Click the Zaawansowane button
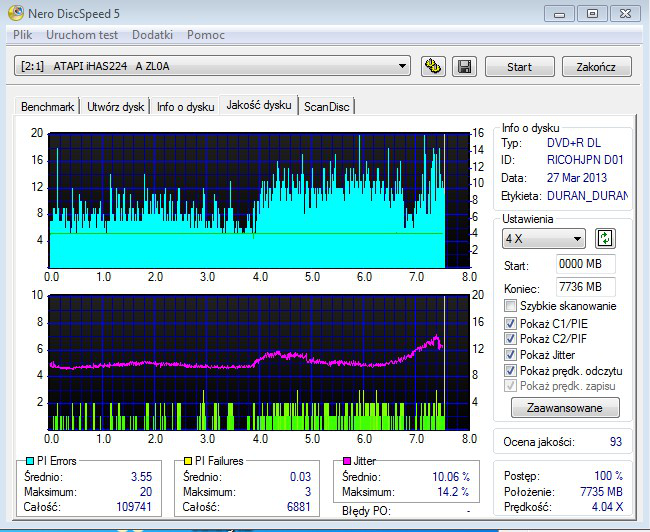This screenshot has width=650, height=532. (x=565, y=408)
